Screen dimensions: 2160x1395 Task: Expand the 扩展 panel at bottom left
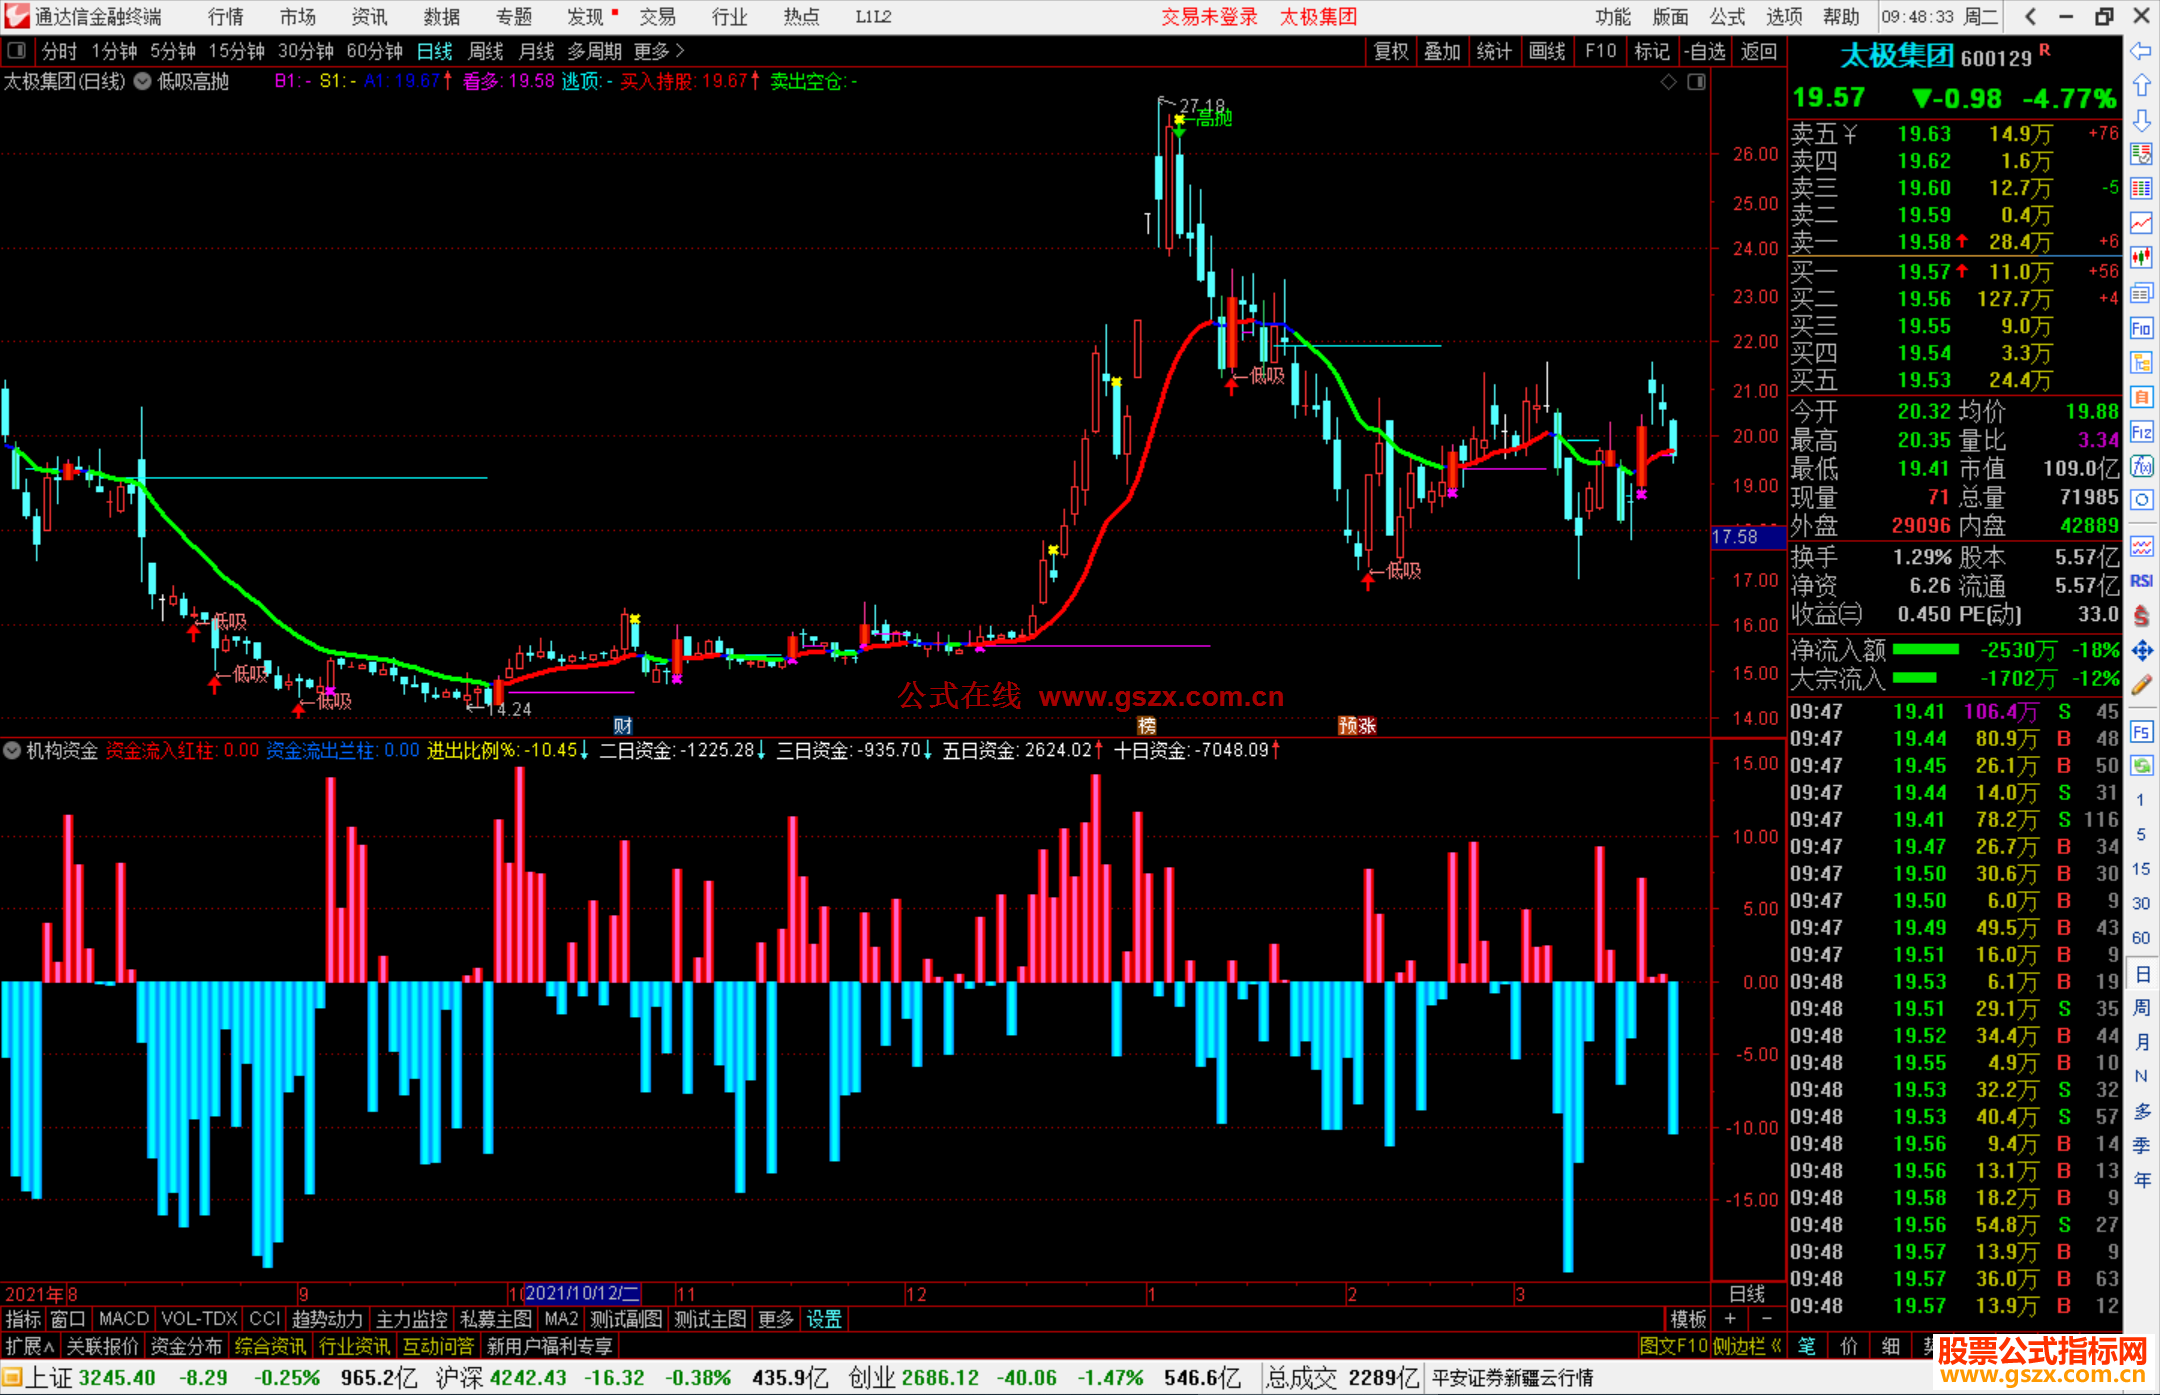click(30, 1347)
